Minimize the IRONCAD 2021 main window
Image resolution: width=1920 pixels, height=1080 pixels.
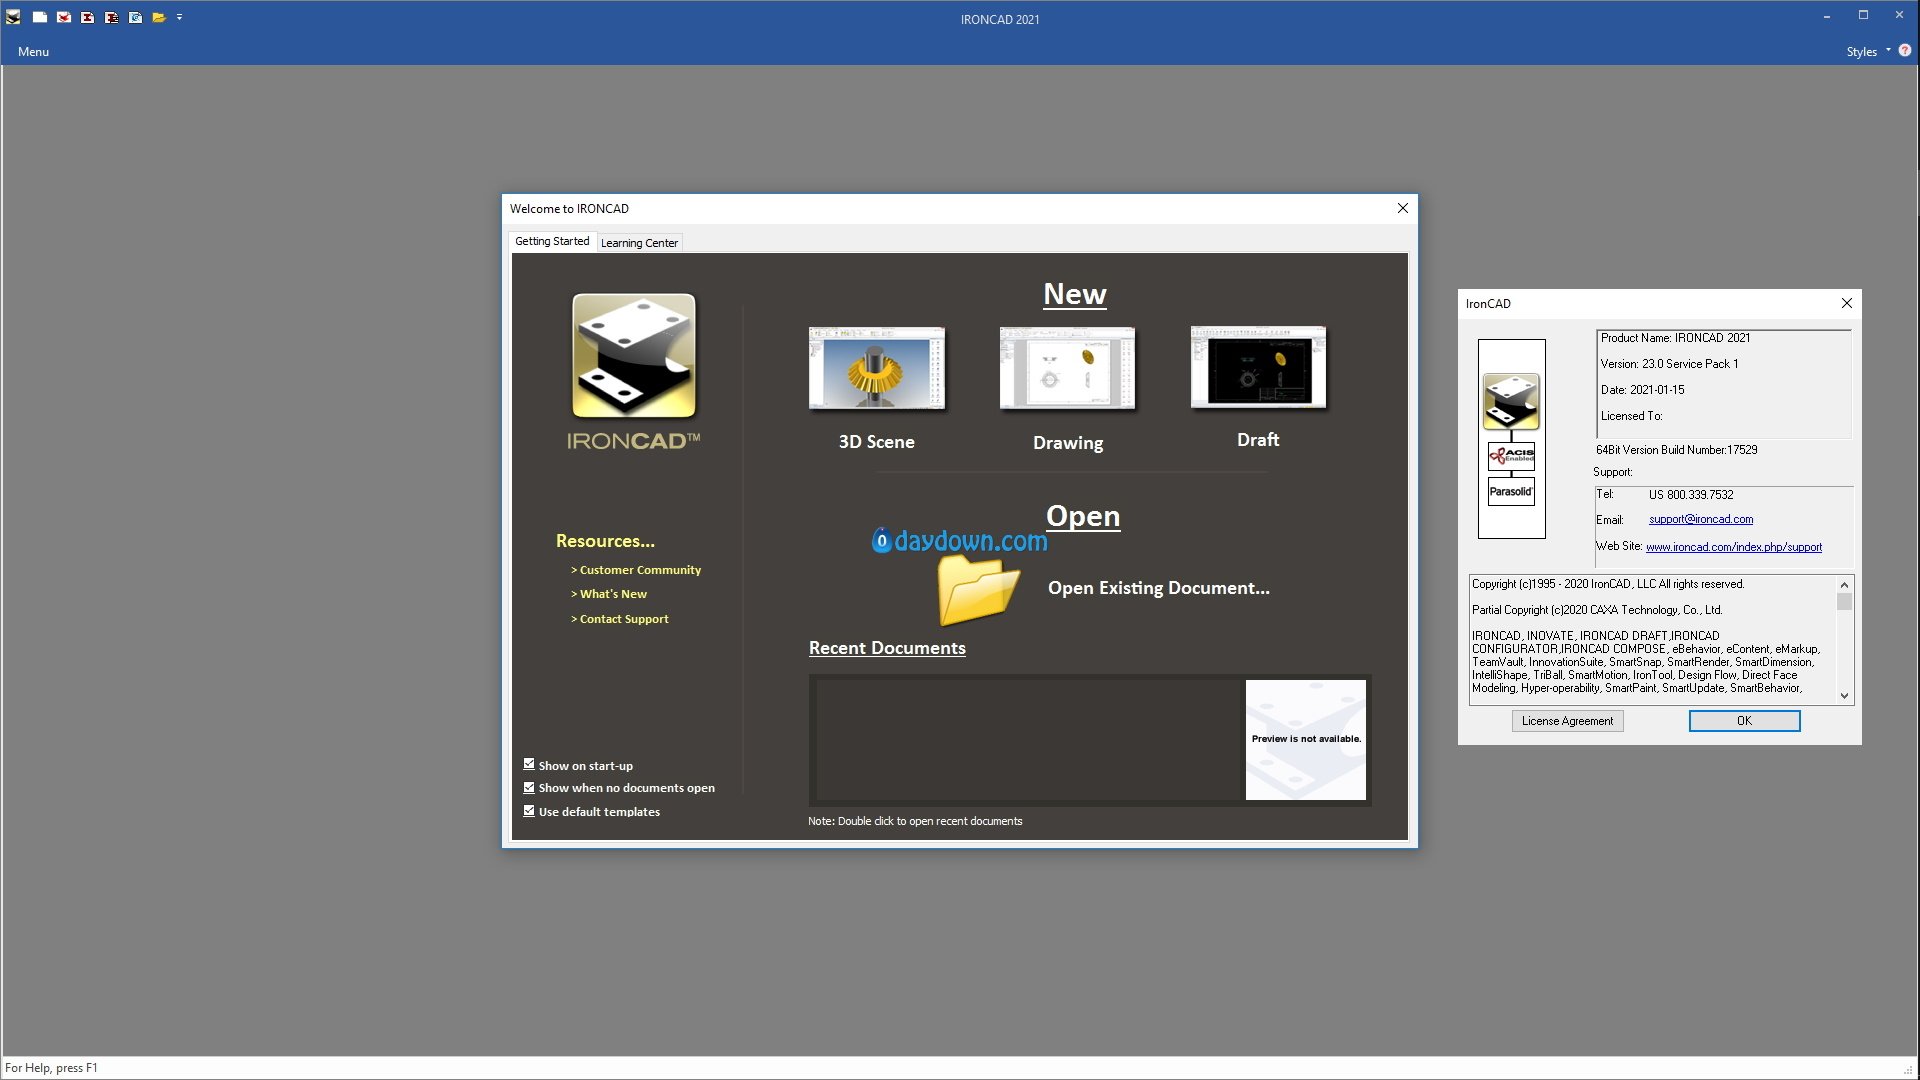click(x=1826, y=16)
